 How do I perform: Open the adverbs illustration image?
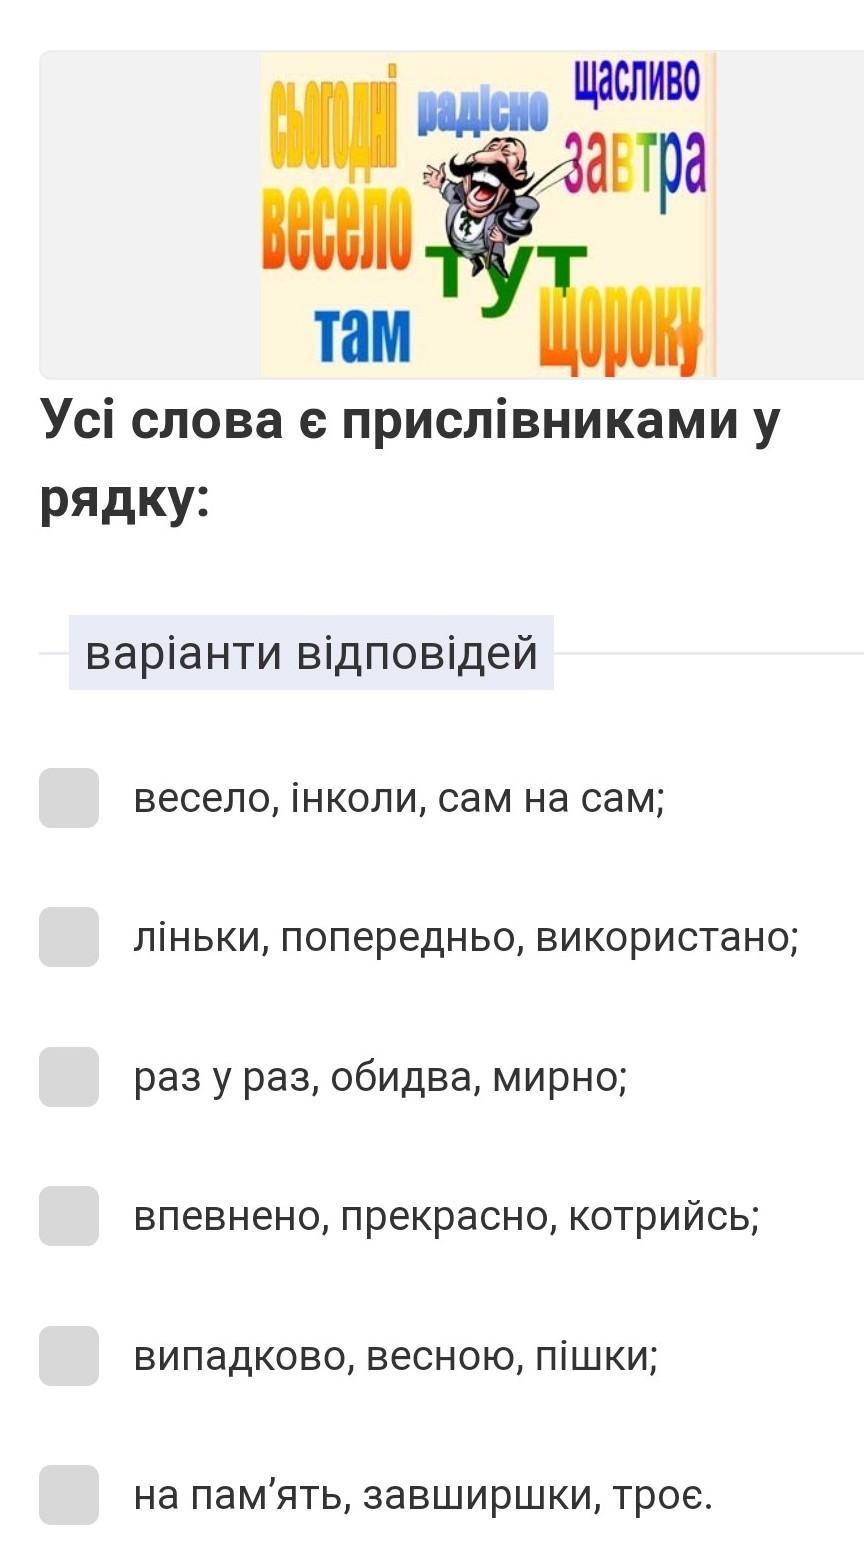point(488,215)
